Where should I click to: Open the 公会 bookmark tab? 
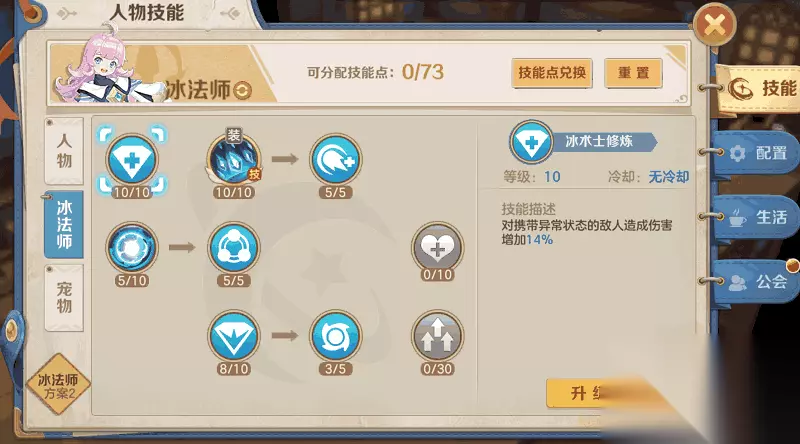click(x=757, y=281)
